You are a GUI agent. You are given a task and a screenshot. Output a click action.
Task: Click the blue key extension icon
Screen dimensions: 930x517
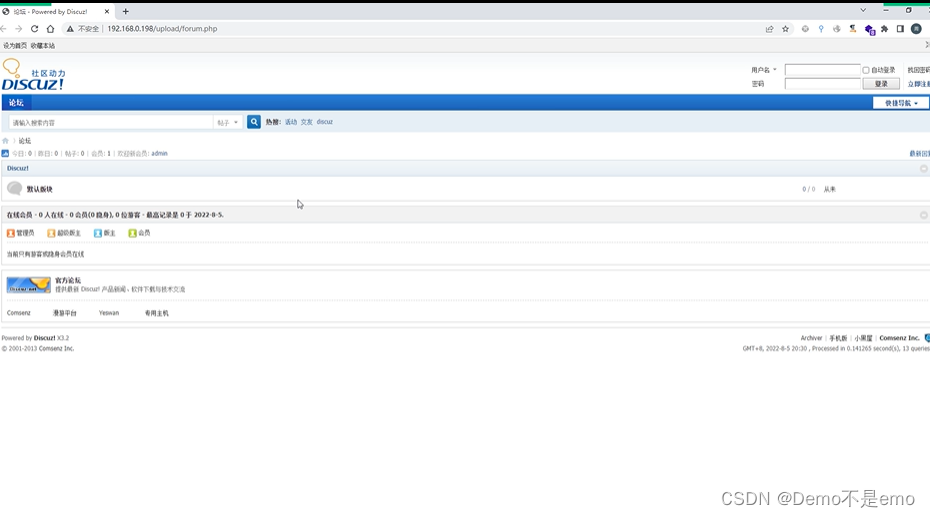(x=821, y=28)
